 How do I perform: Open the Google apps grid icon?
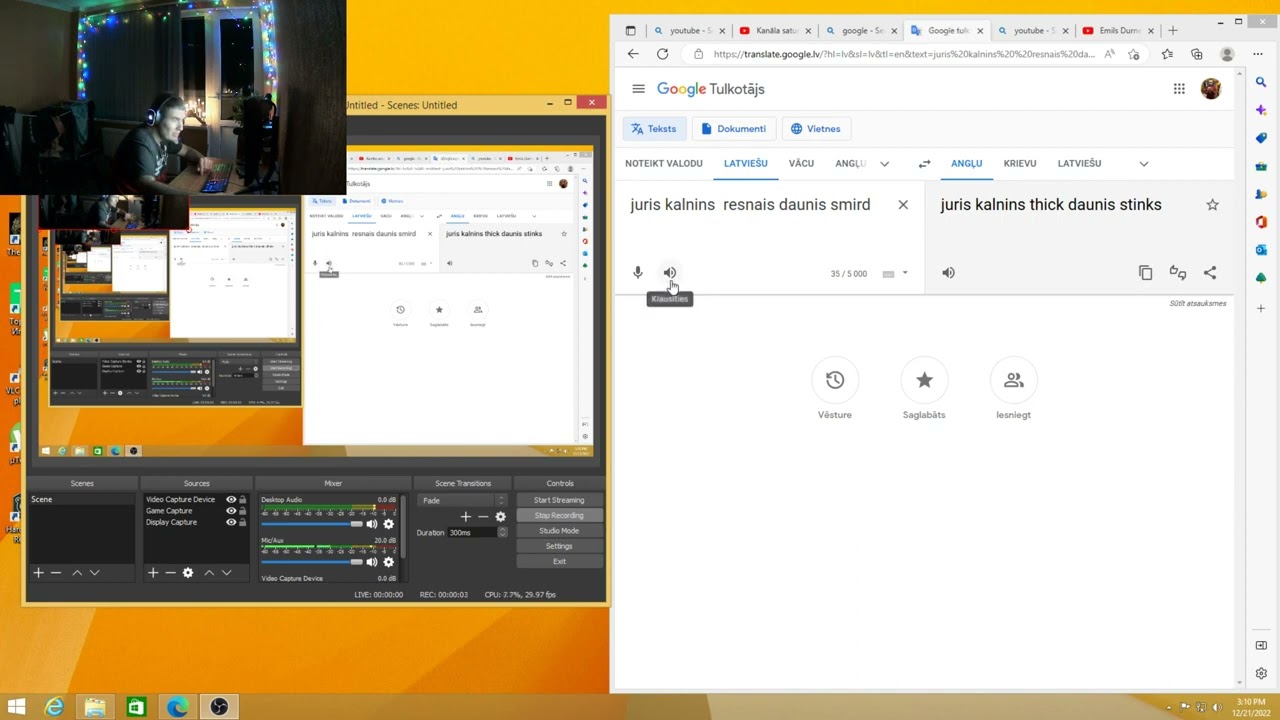click(1179, 89)
